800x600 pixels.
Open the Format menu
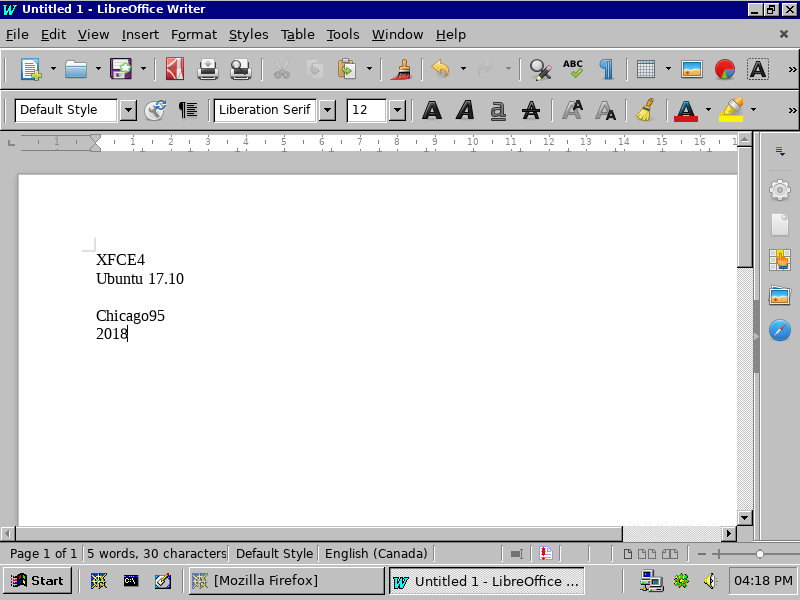[x=193, y=34]
